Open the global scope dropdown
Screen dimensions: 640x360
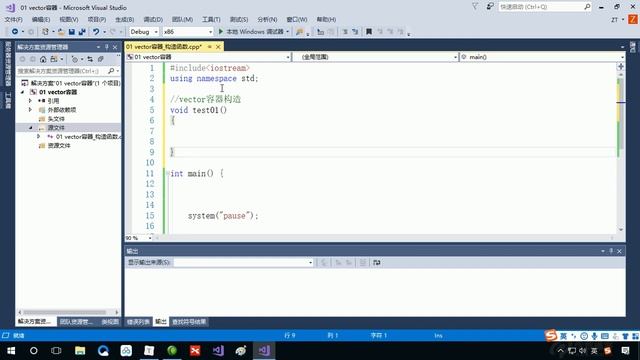click(x=375, y=57)
